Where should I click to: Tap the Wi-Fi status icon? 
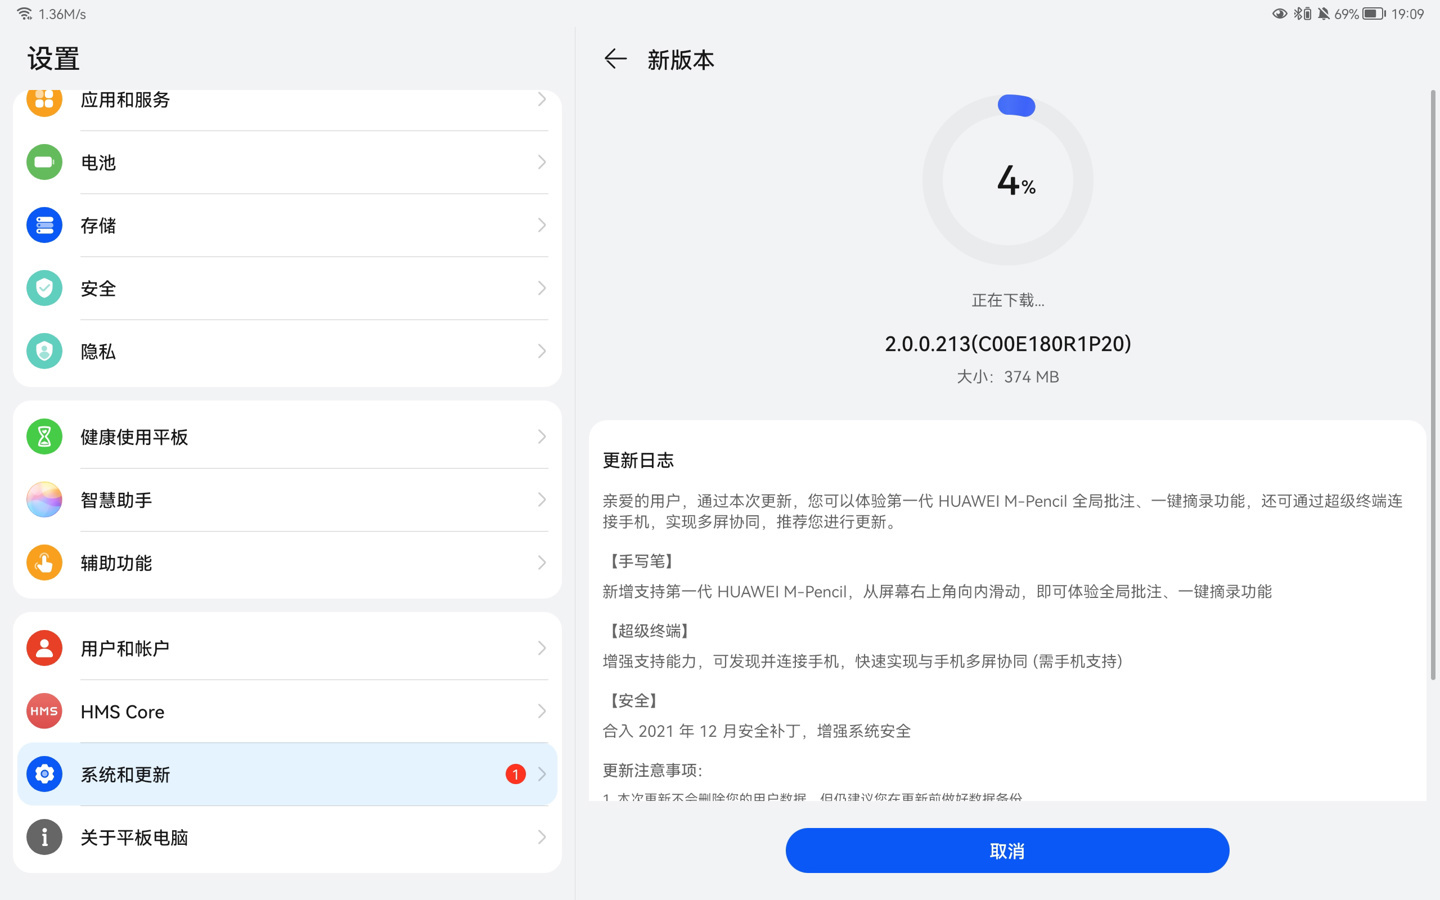(x=25, y=14)
